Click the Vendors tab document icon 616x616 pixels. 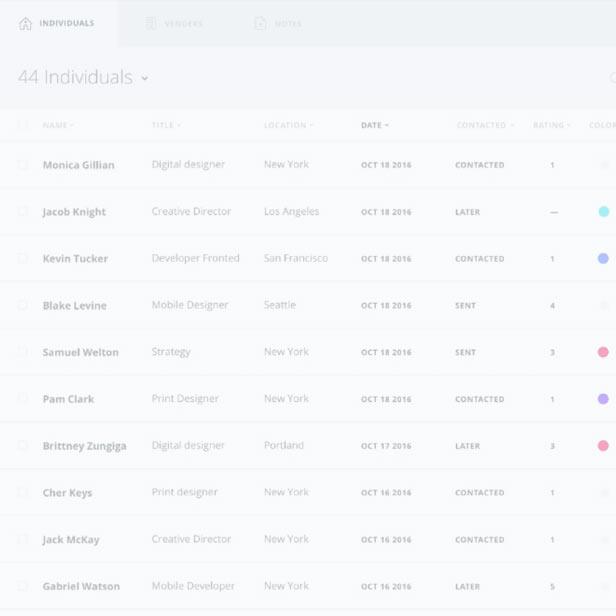pyautogui.click(x=151, y=23)
